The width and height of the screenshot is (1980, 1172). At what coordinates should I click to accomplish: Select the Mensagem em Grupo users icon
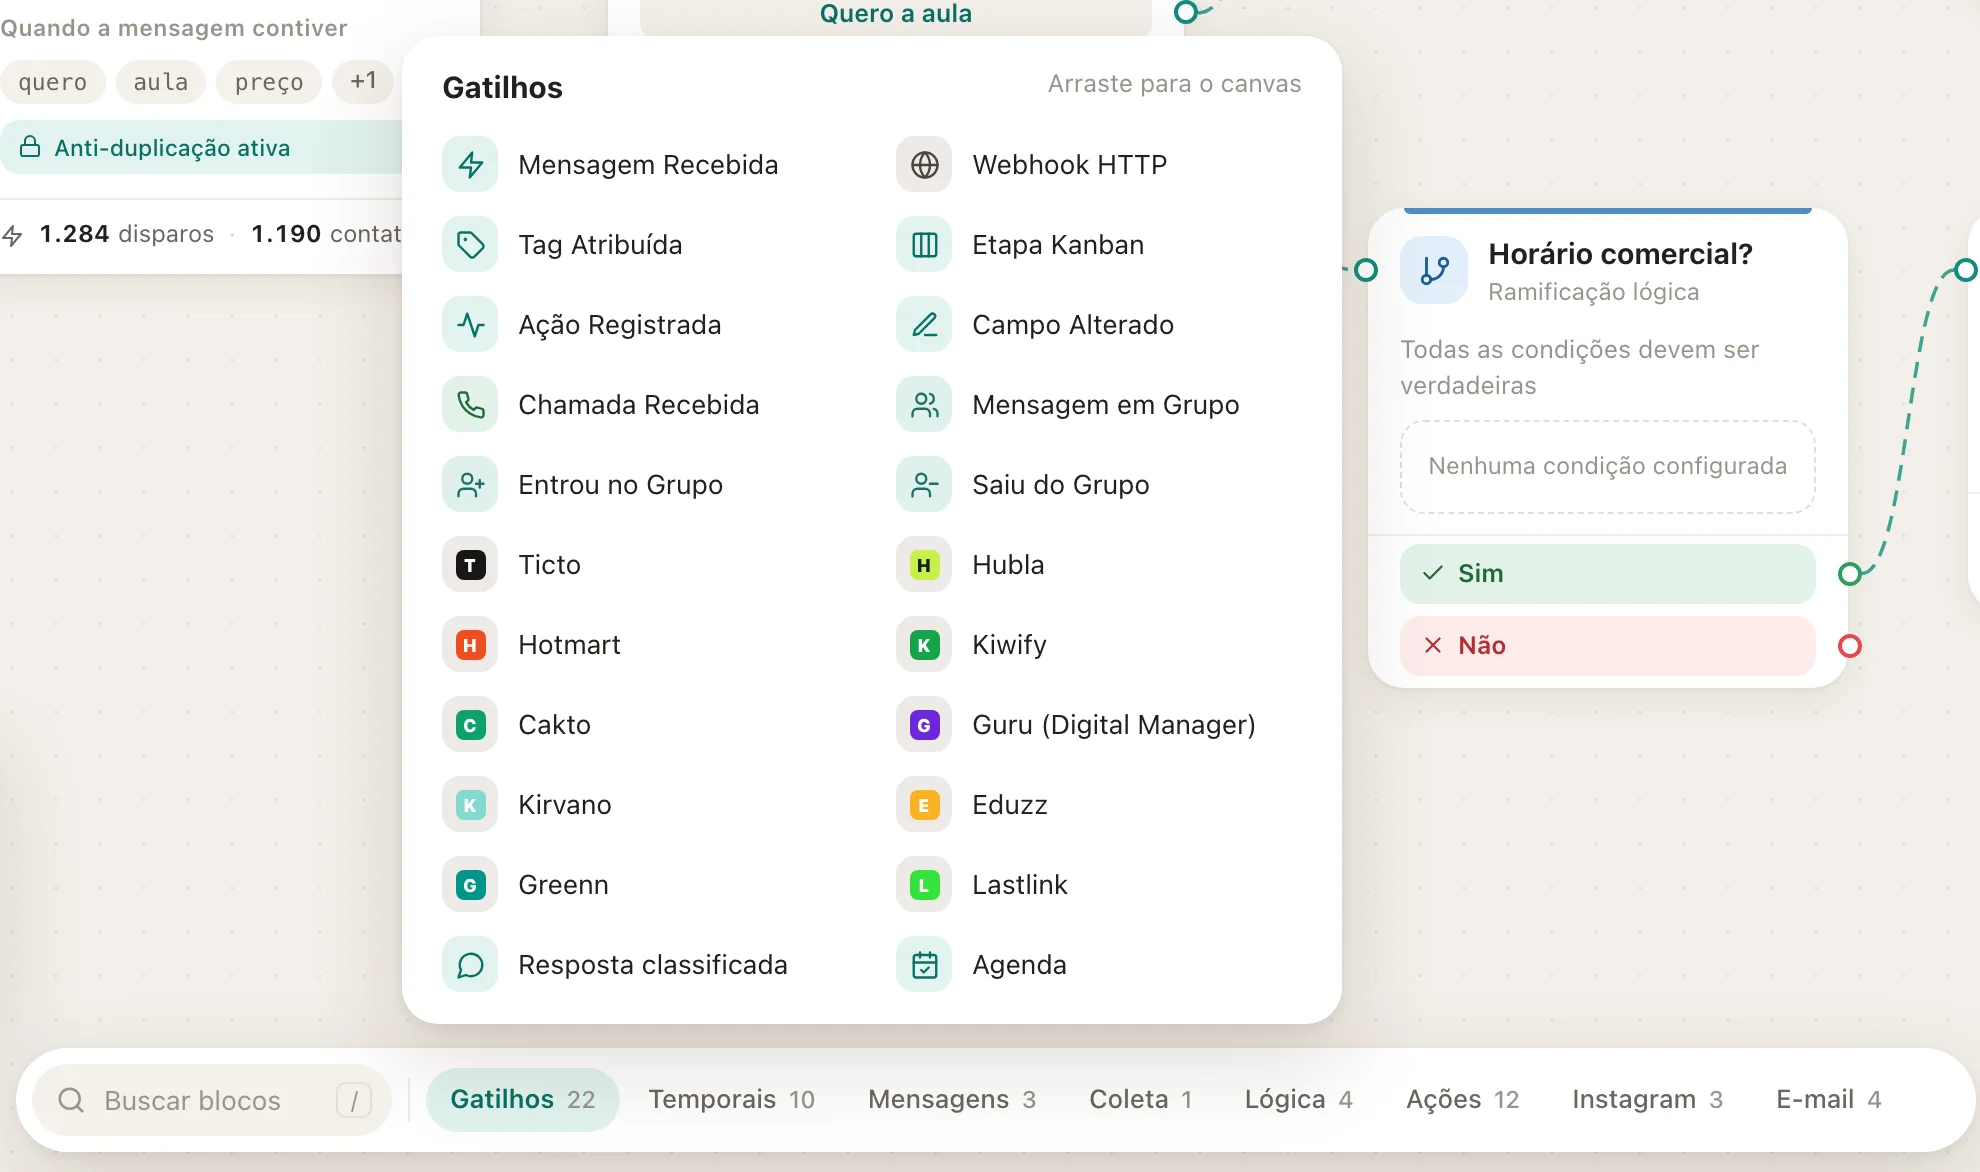pyautogui.click(x=925, y=405)
